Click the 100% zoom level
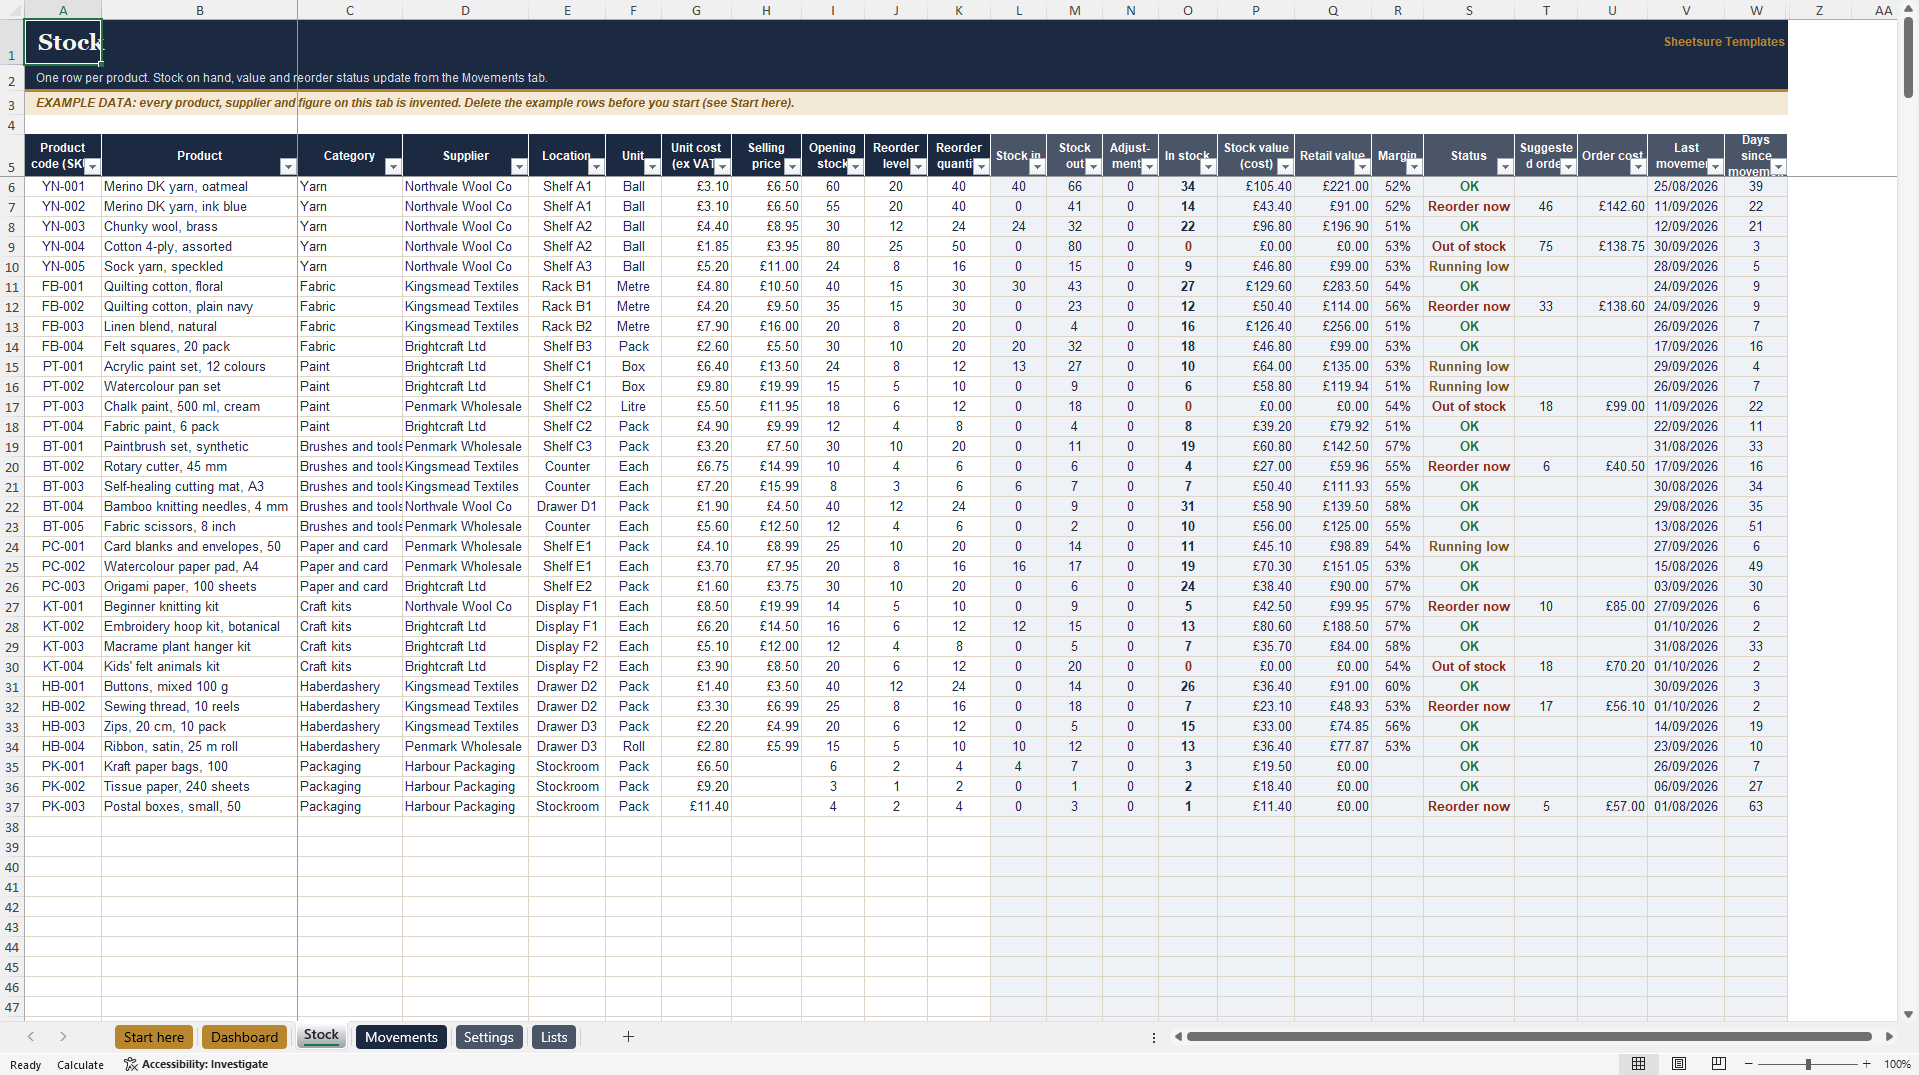 coord(1897,1064)
